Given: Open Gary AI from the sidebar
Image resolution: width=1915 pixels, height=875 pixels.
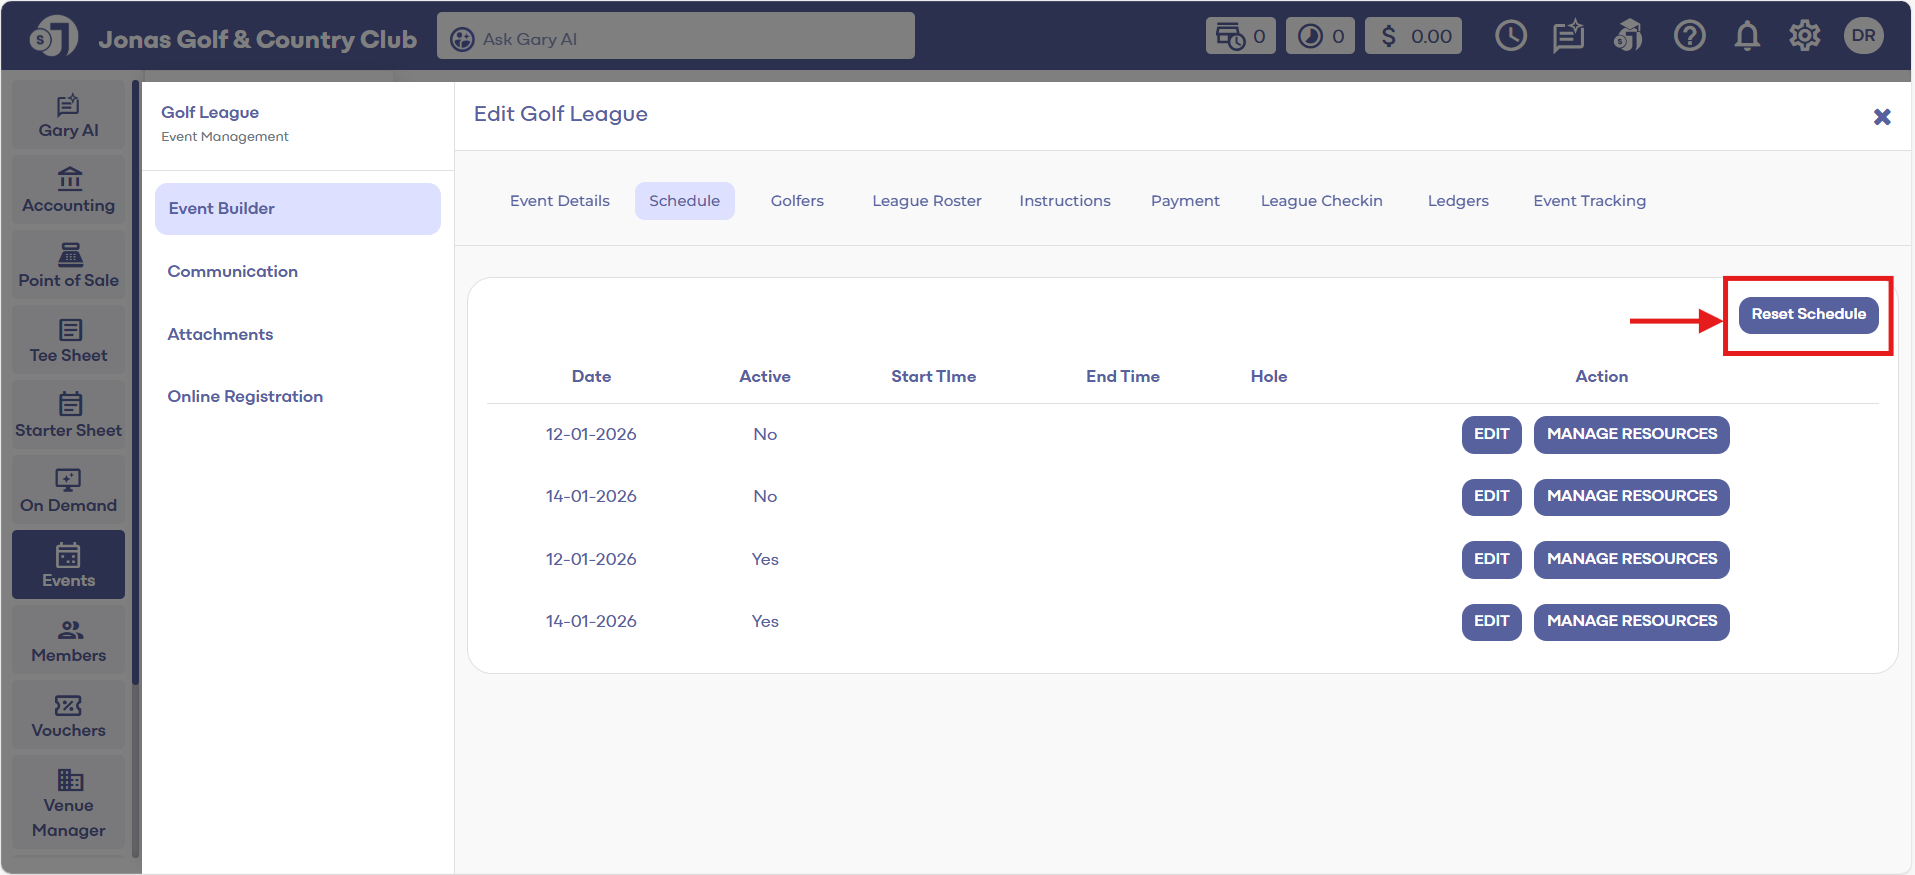Looking at the screenshot, I should [x=68, y=116].
